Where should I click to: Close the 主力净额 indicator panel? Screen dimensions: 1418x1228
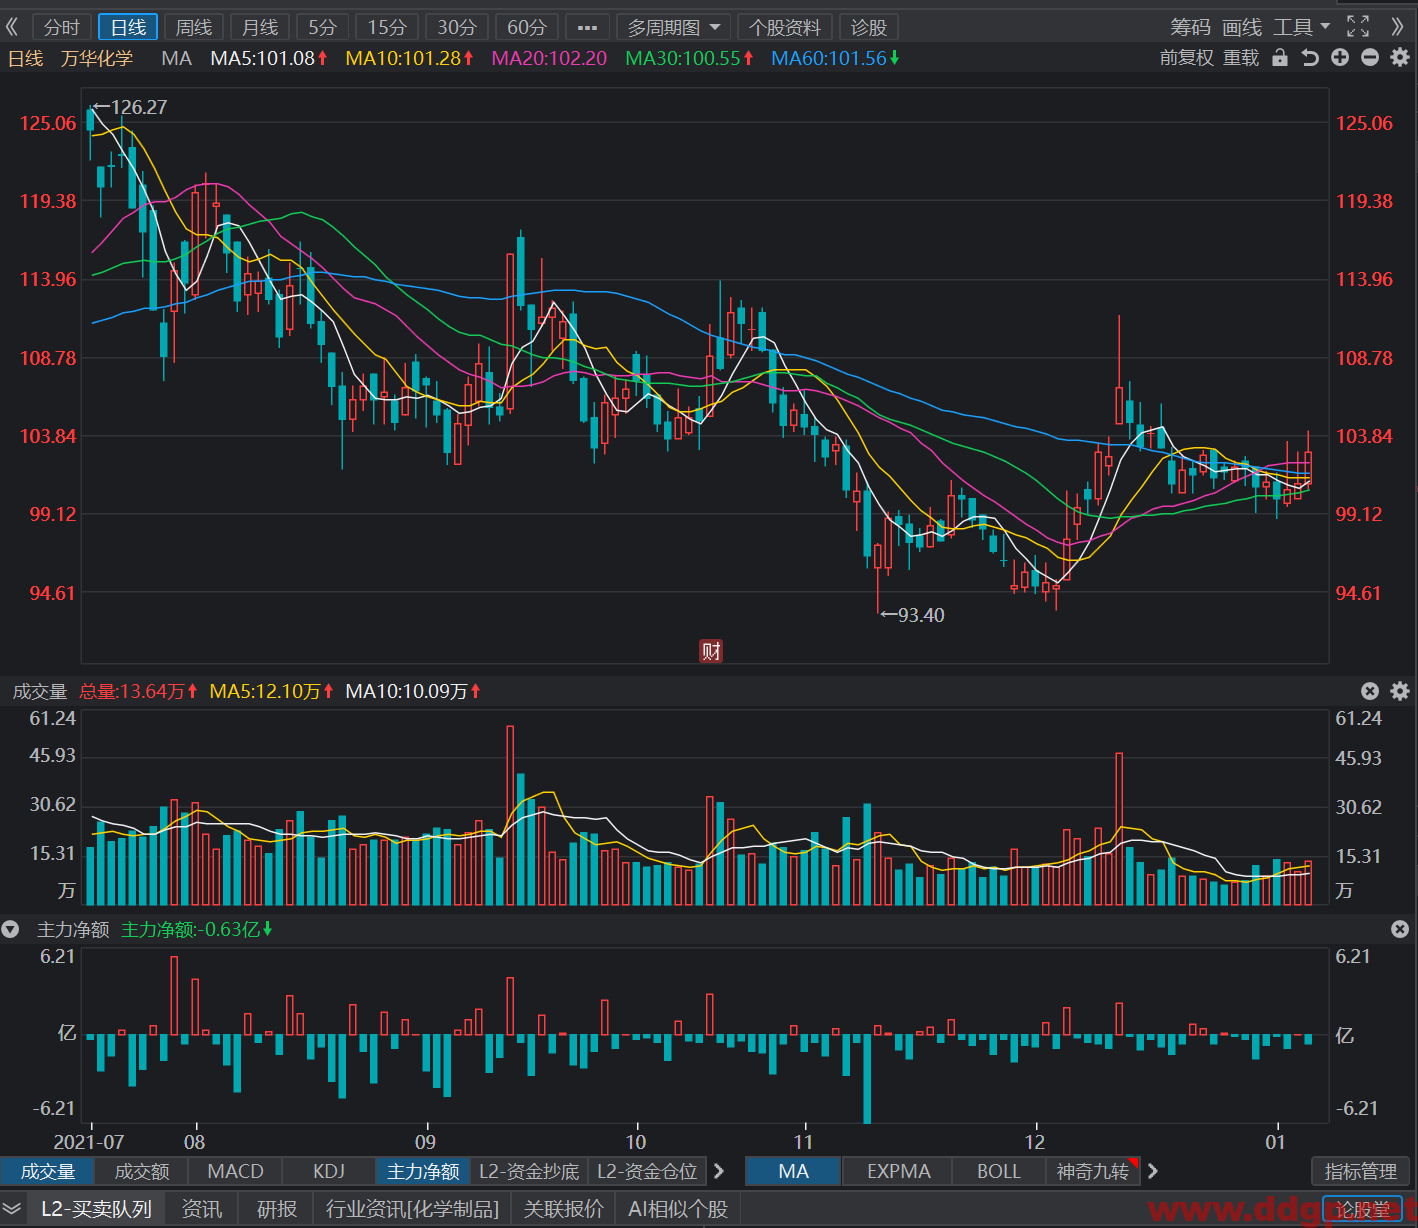(1400, 929)
